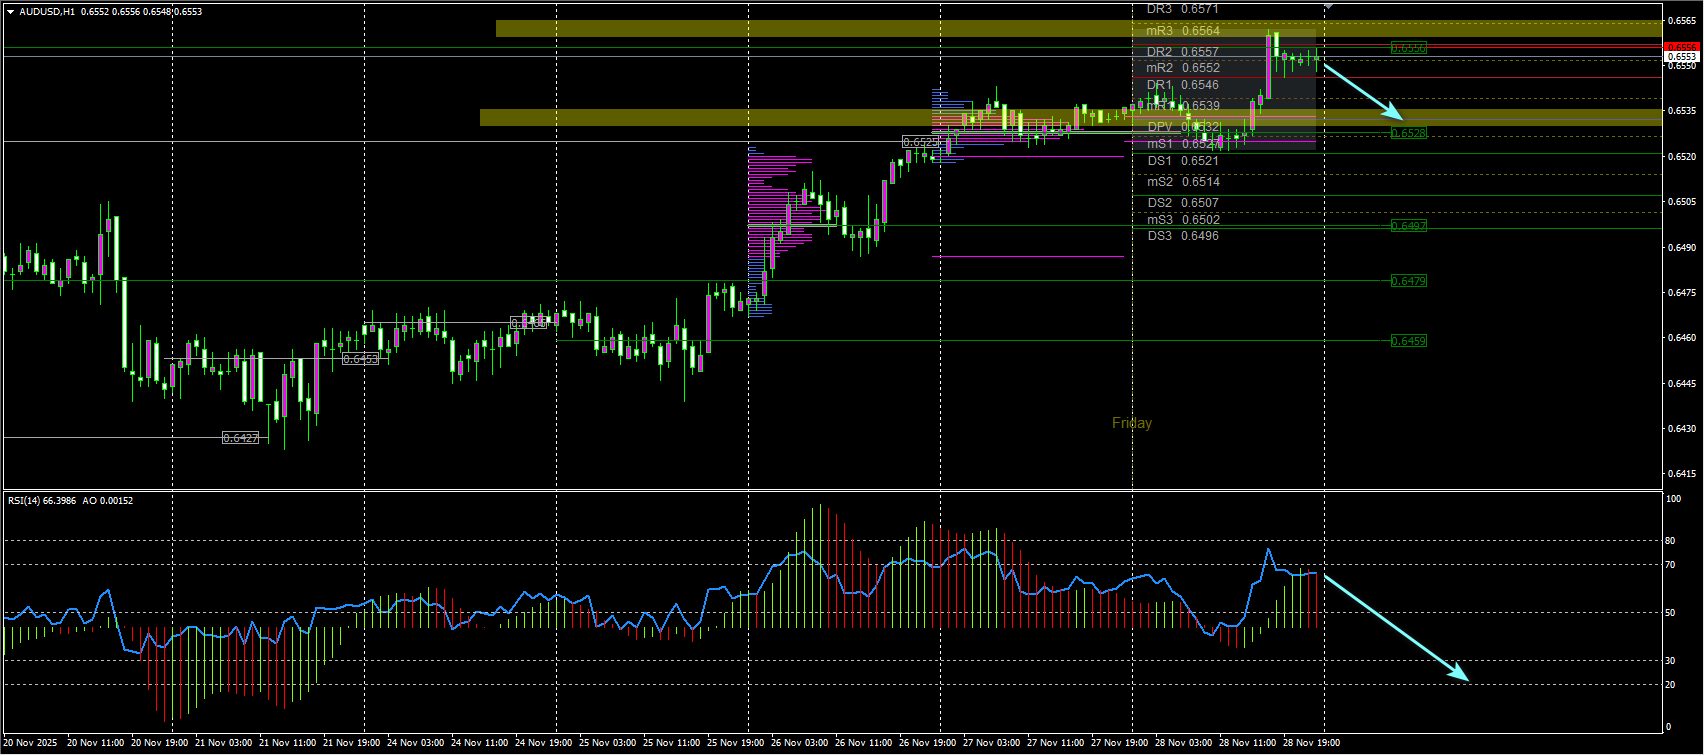The image size is (1705, 756).
Task: Select the mS3 0.6502 pivot label
Action: [1183, 220]
